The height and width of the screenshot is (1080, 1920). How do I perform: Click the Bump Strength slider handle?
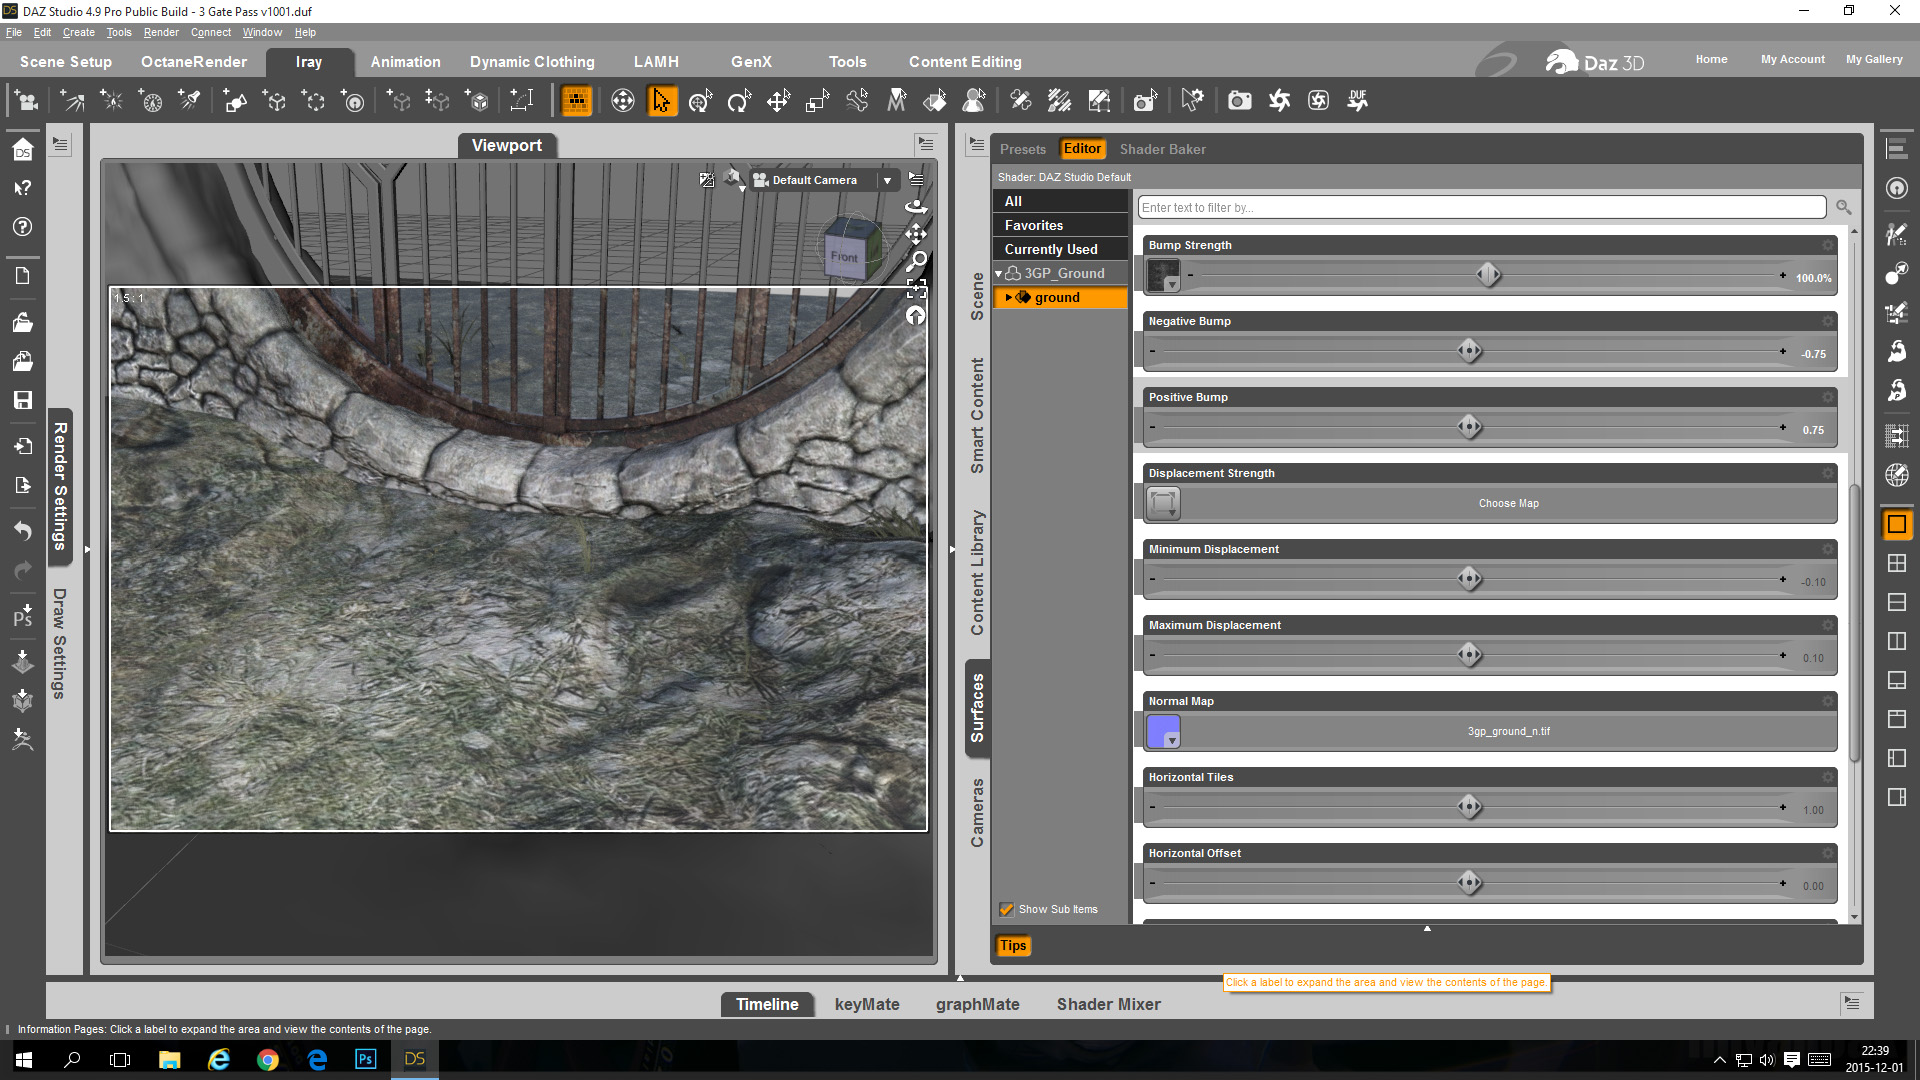1488,275
